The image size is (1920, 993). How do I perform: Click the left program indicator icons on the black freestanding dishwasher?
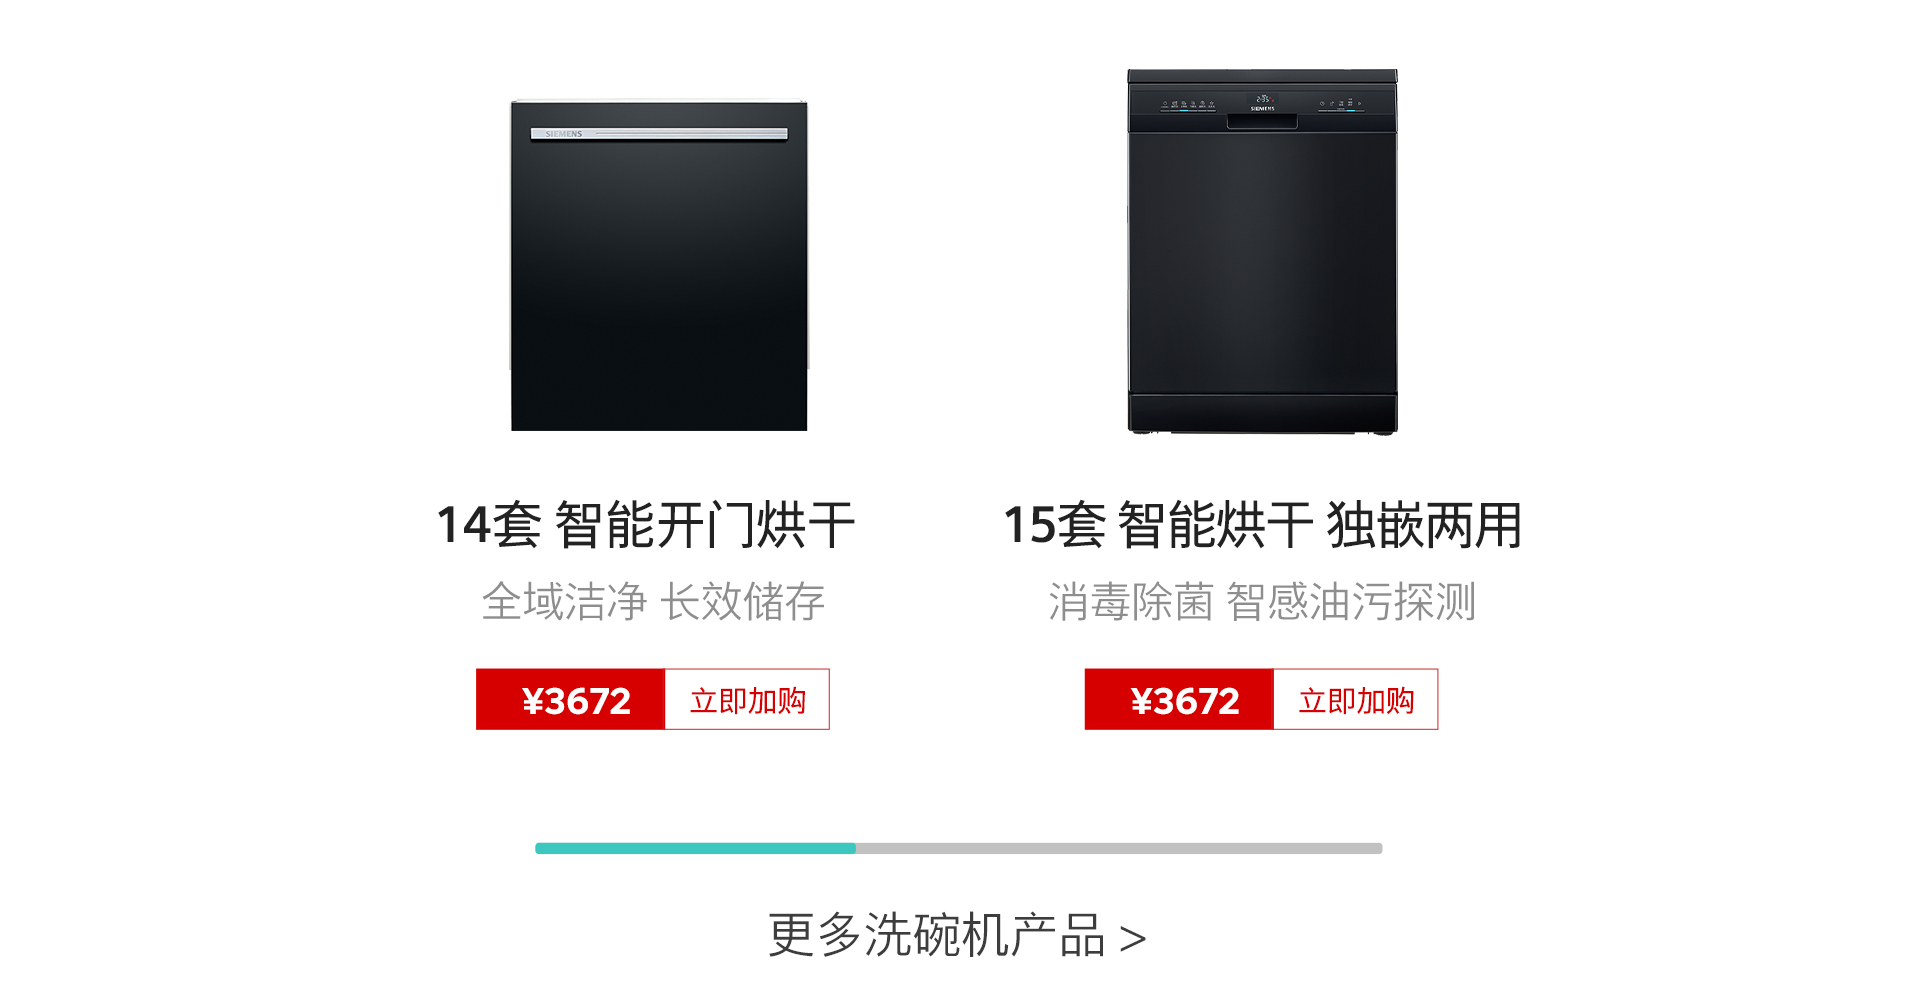coord(1188,105)
